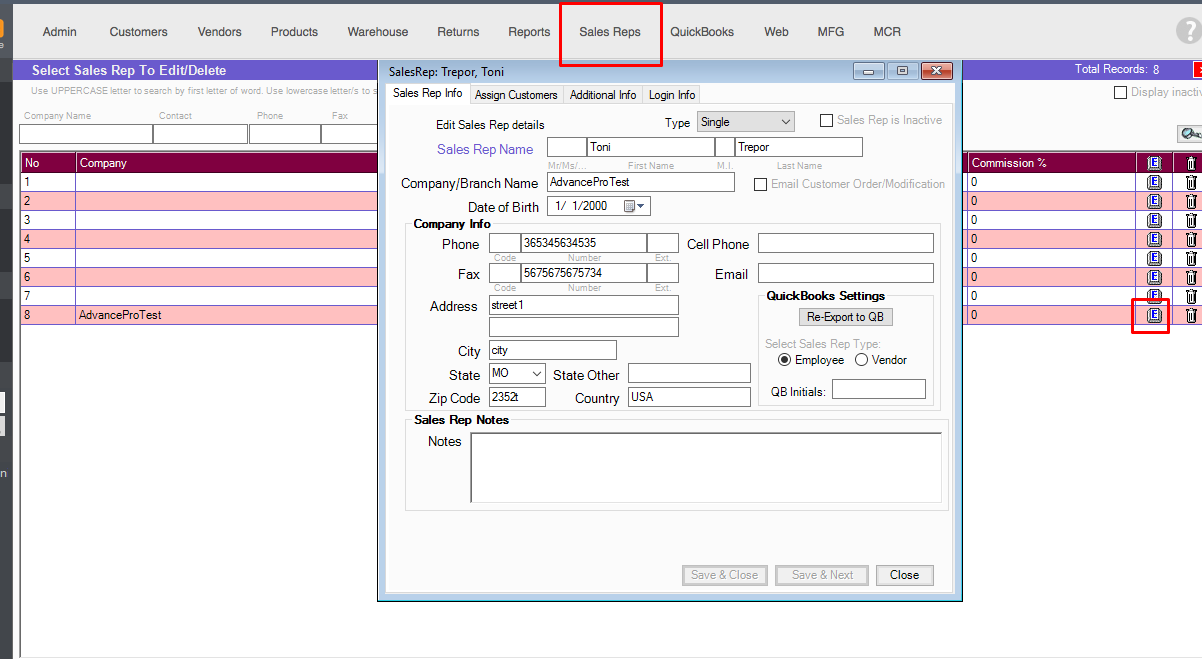1202x659 pixels.
Task: Click edit icon for row 4
Action: (x=1153, y=239)
